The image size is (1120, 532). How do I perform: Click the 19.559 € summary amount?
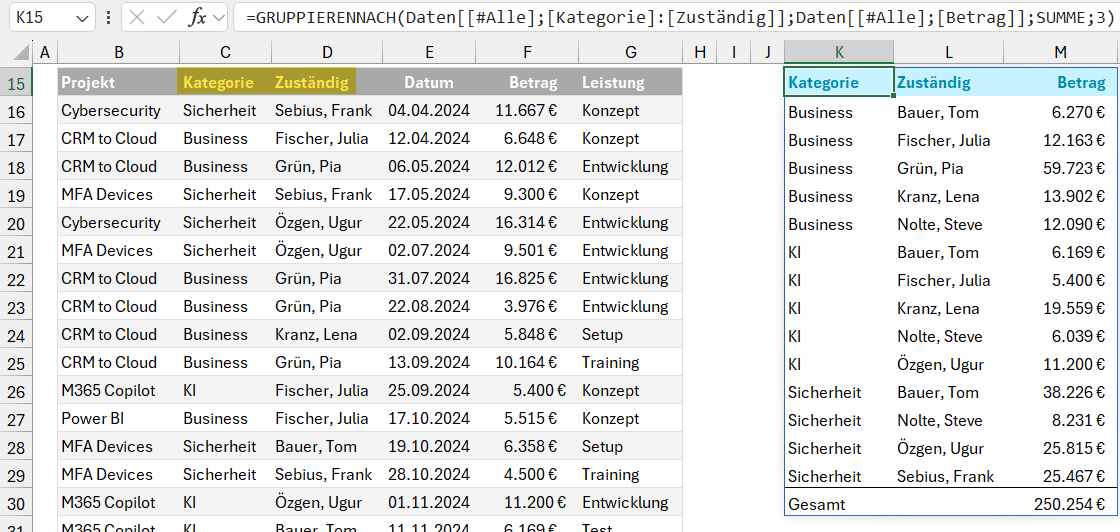tap(1061, 308)
